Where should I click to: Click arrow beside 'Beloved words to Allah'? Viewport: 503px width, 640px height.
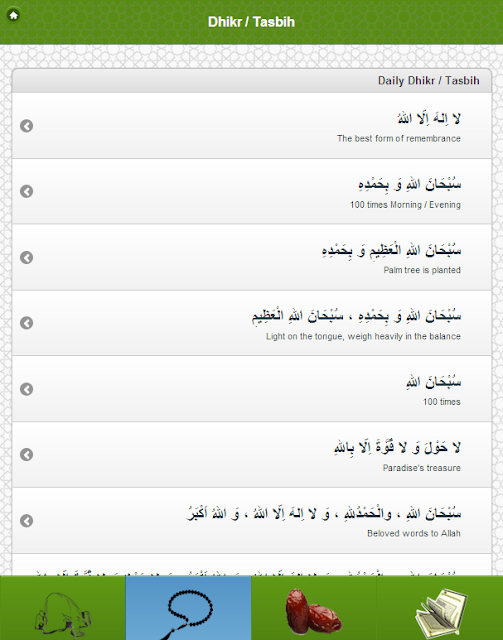tap(27, 520)
